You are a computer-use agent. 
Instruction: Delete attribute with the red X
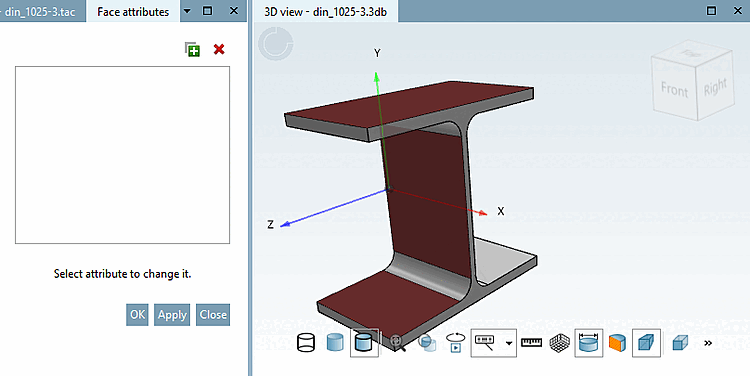click(219, 49)
